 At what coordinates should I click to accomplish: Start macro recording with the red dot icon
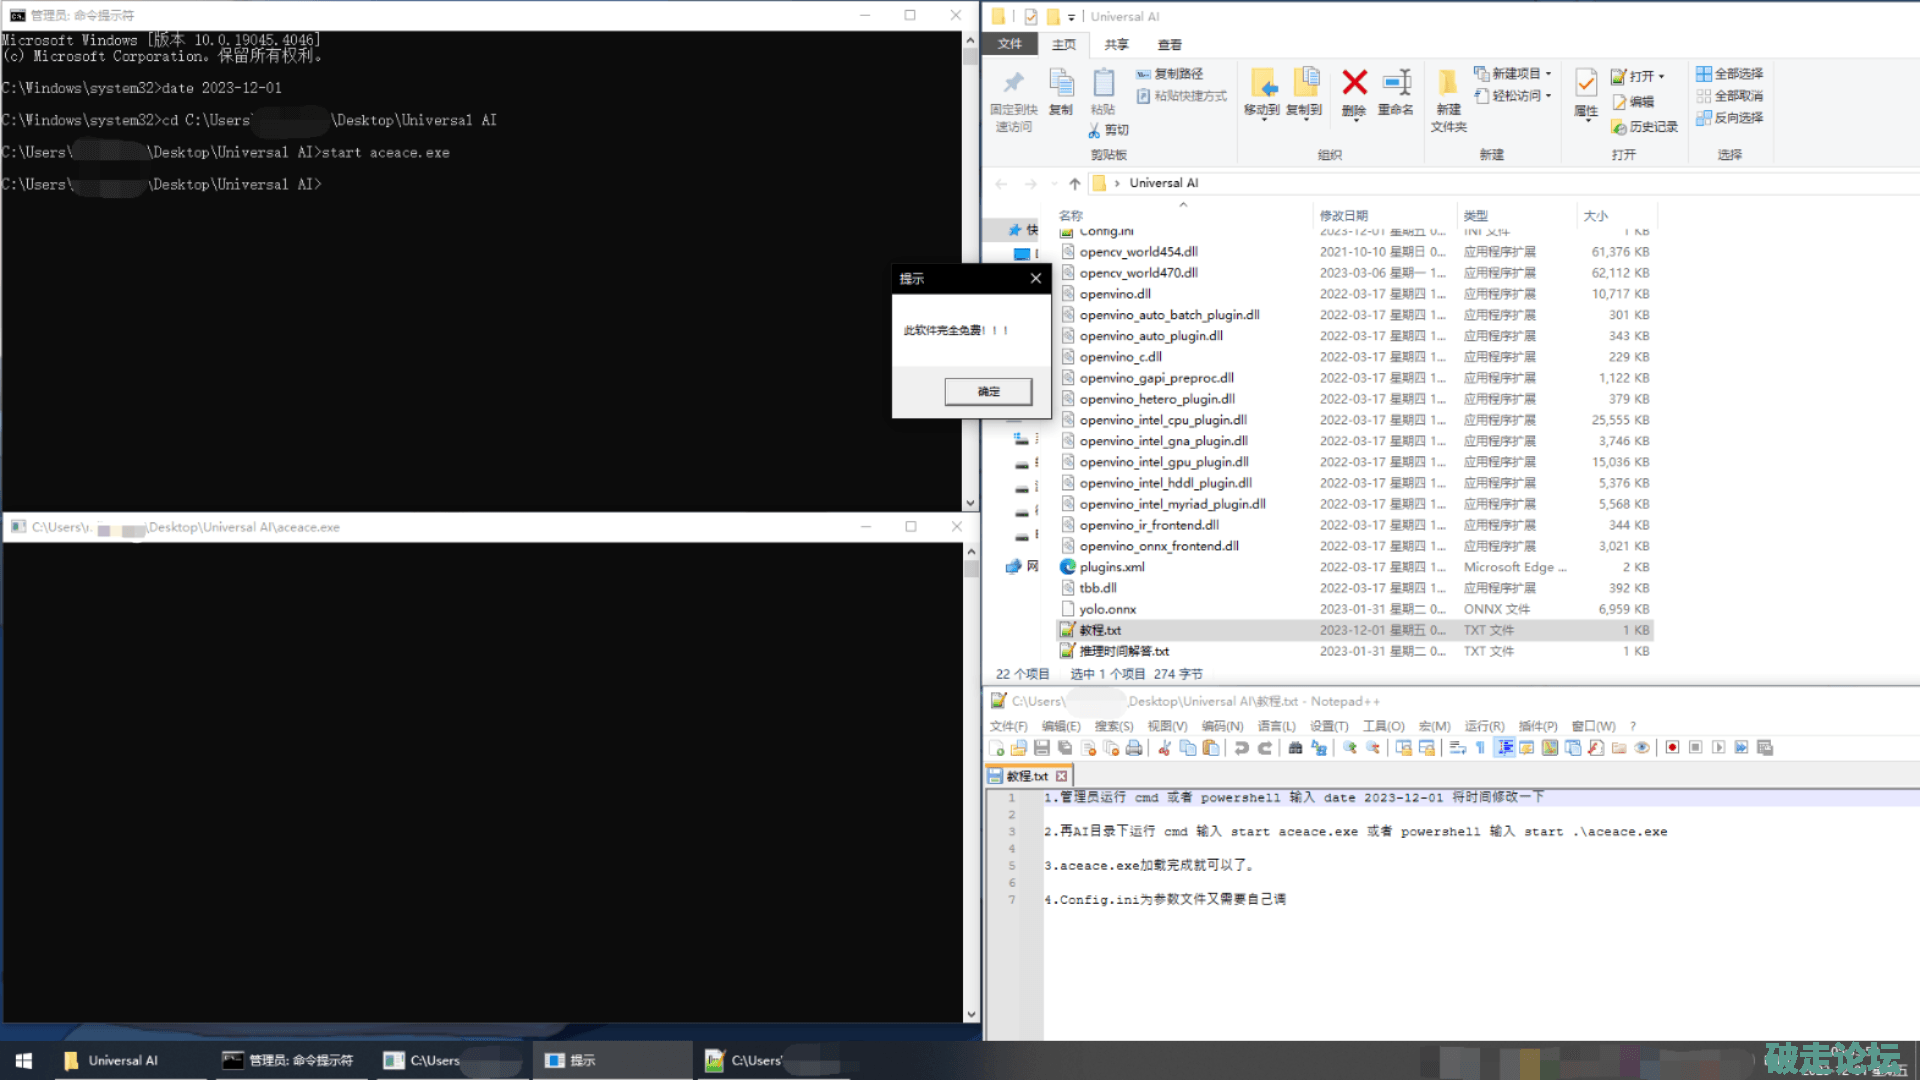[1672, 748]
